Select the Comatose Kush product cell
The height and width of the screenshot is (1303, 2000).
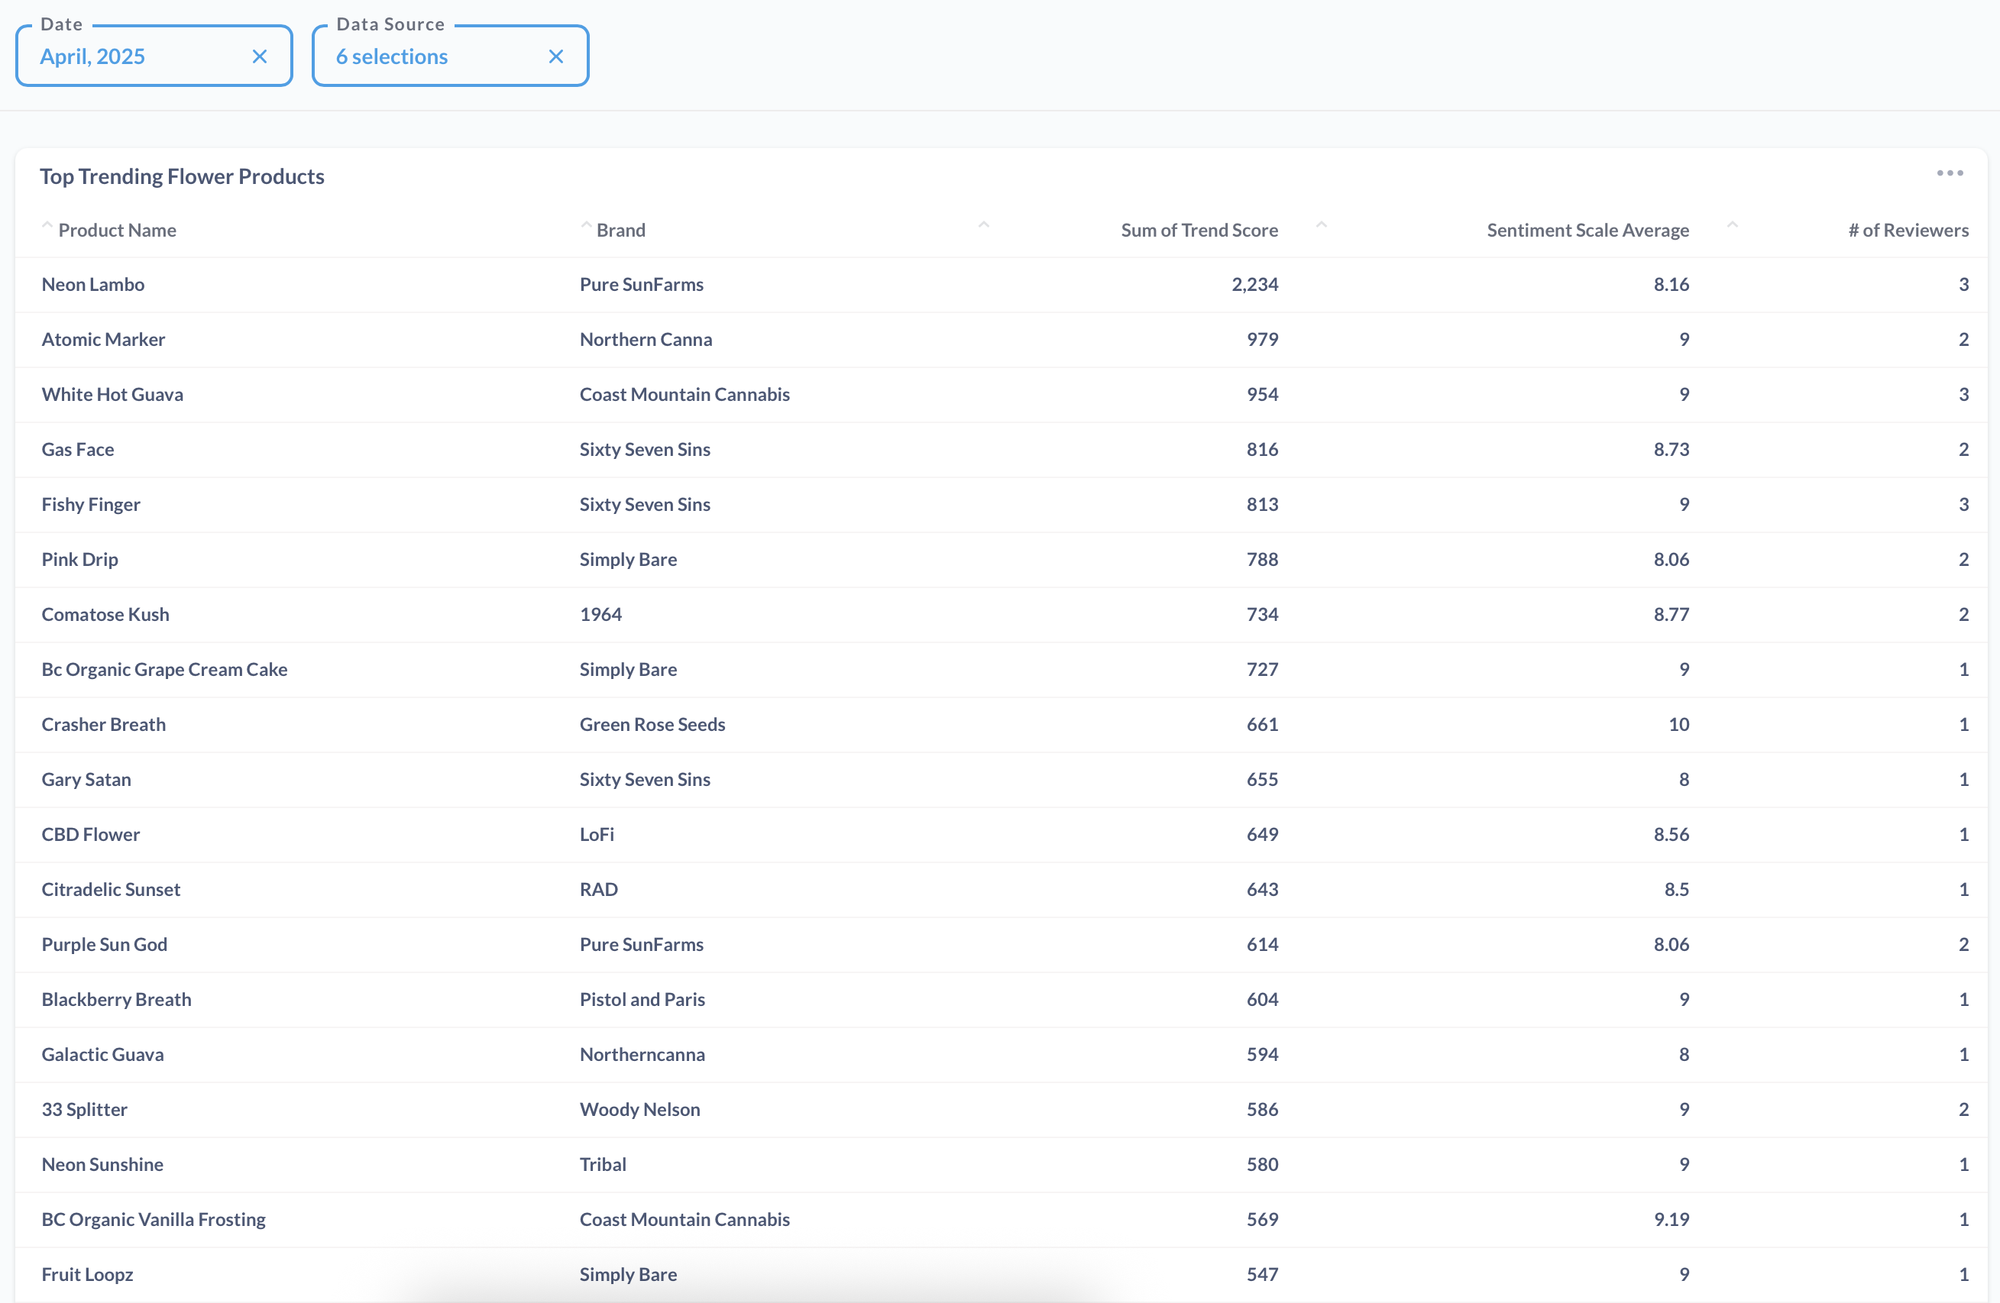105,614
